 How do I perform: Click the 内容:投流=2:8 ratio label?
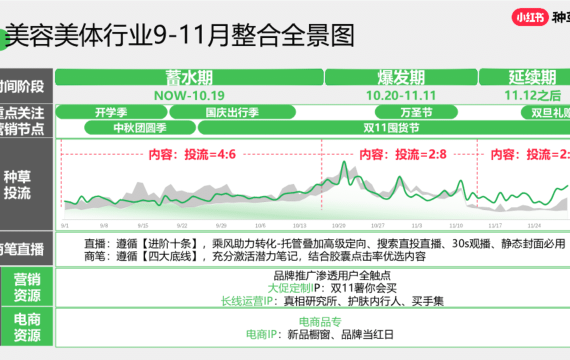pyautogui.click(x=403, y=155)
